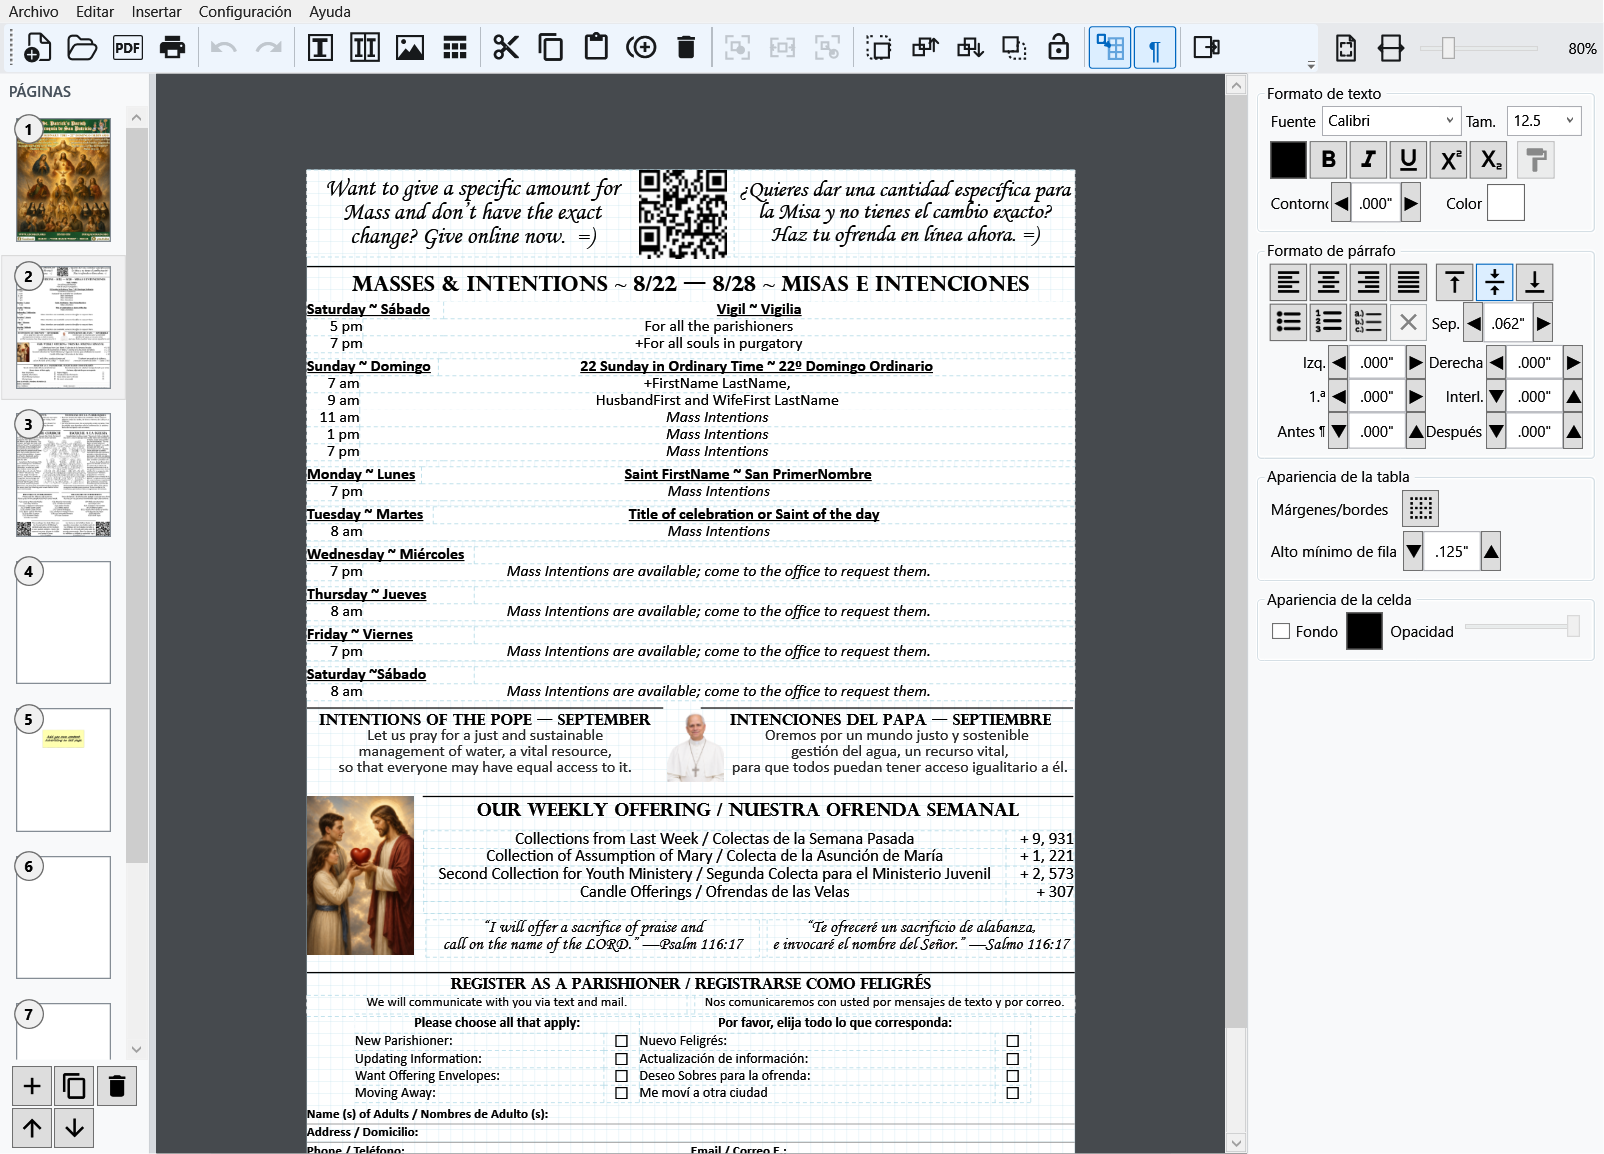Click the black cell background color swatch
The image size is (1604, 1154).
coord(1364,631)
